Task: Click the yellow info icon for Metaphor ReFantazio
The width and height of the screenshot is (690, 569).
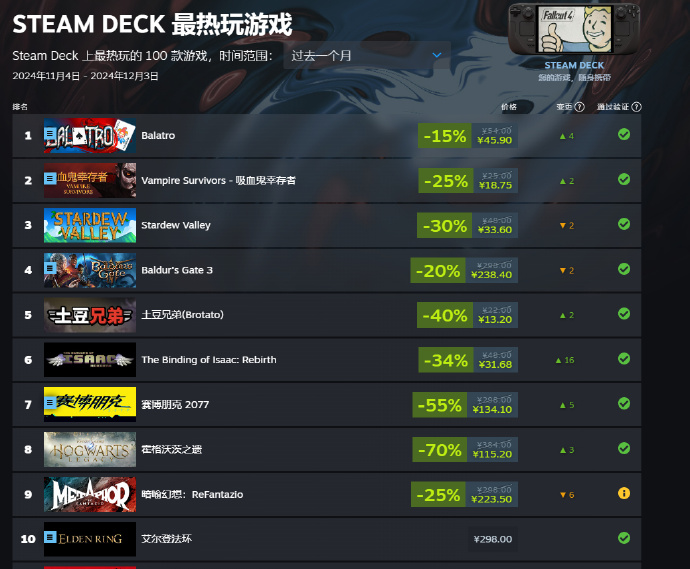Action: click(624, 493)
